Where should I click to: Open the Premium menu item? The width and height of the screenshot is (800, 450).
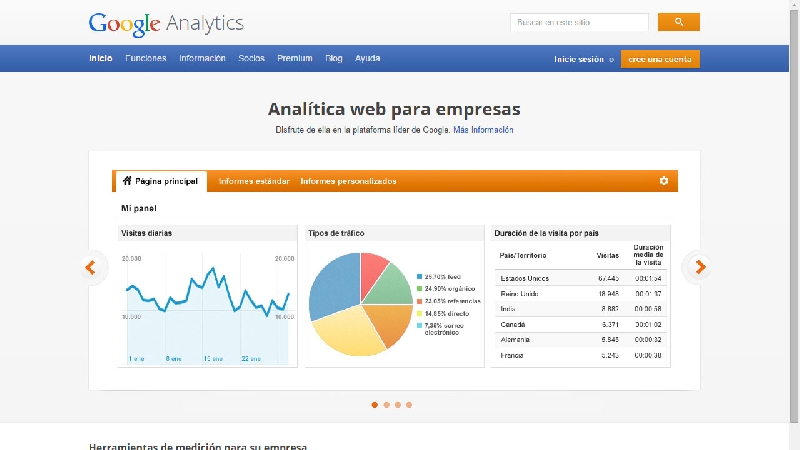(295, 58)
